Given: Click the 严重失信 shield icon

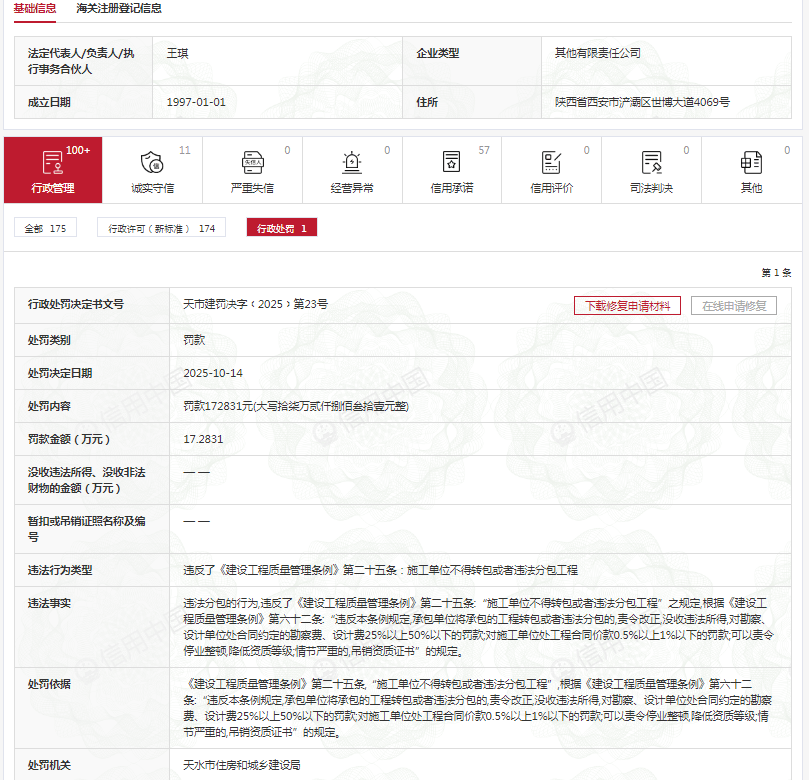Looking at the screenshot, I should coord(253,162).
